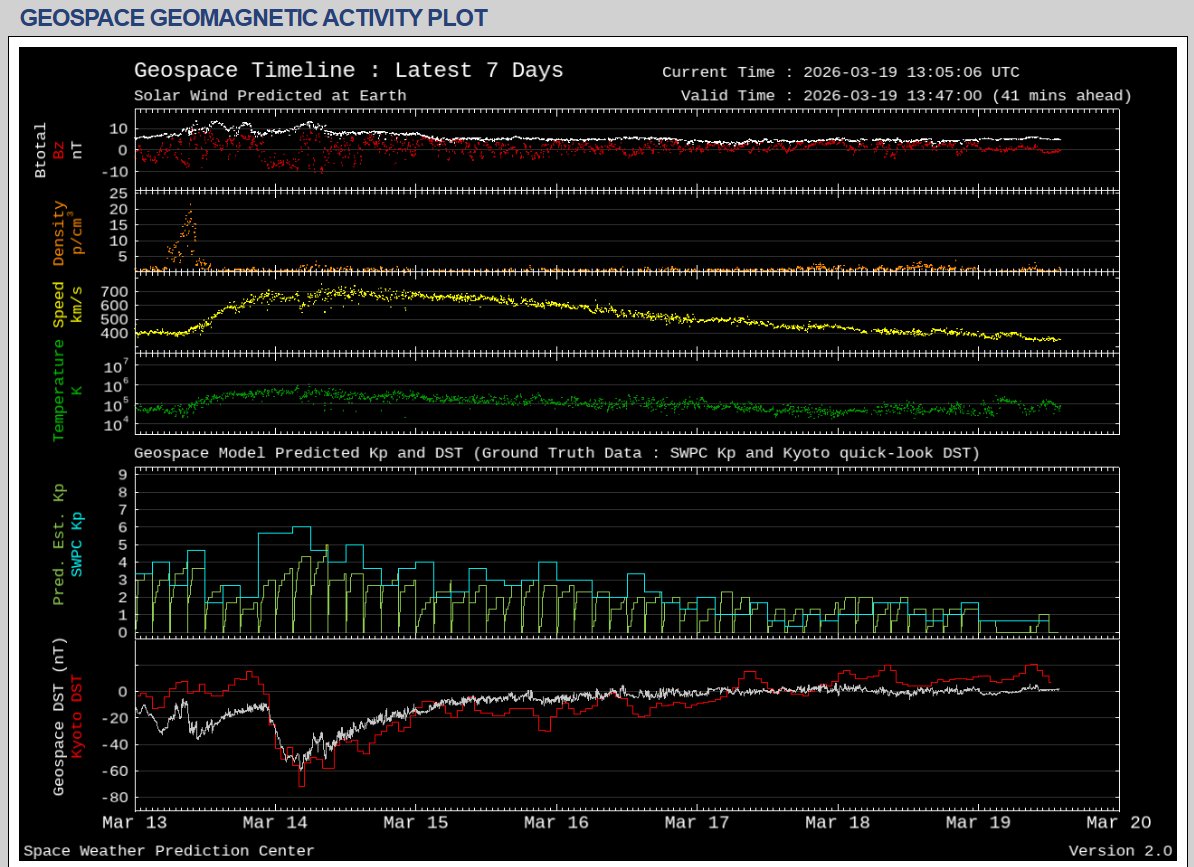Select the Geospace DST (nT) axis label

(x=59, y=717)
